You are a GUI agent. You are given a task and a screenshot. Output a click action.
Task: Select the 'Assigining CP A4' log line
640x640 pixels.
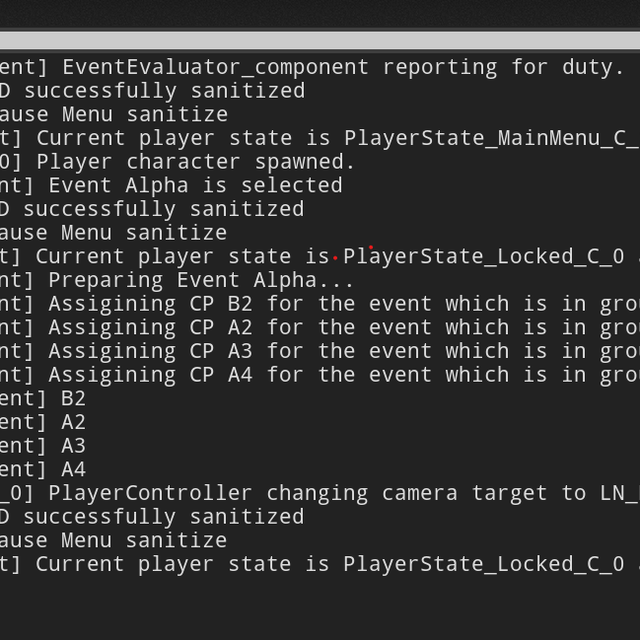(x=320, y=375)
